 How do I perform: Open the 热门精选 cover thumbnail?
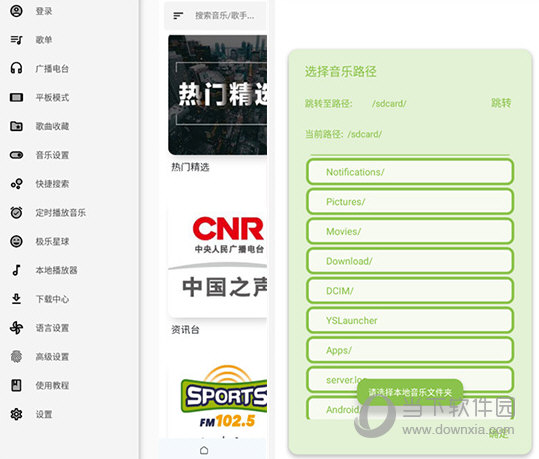[x=218, y=95]
